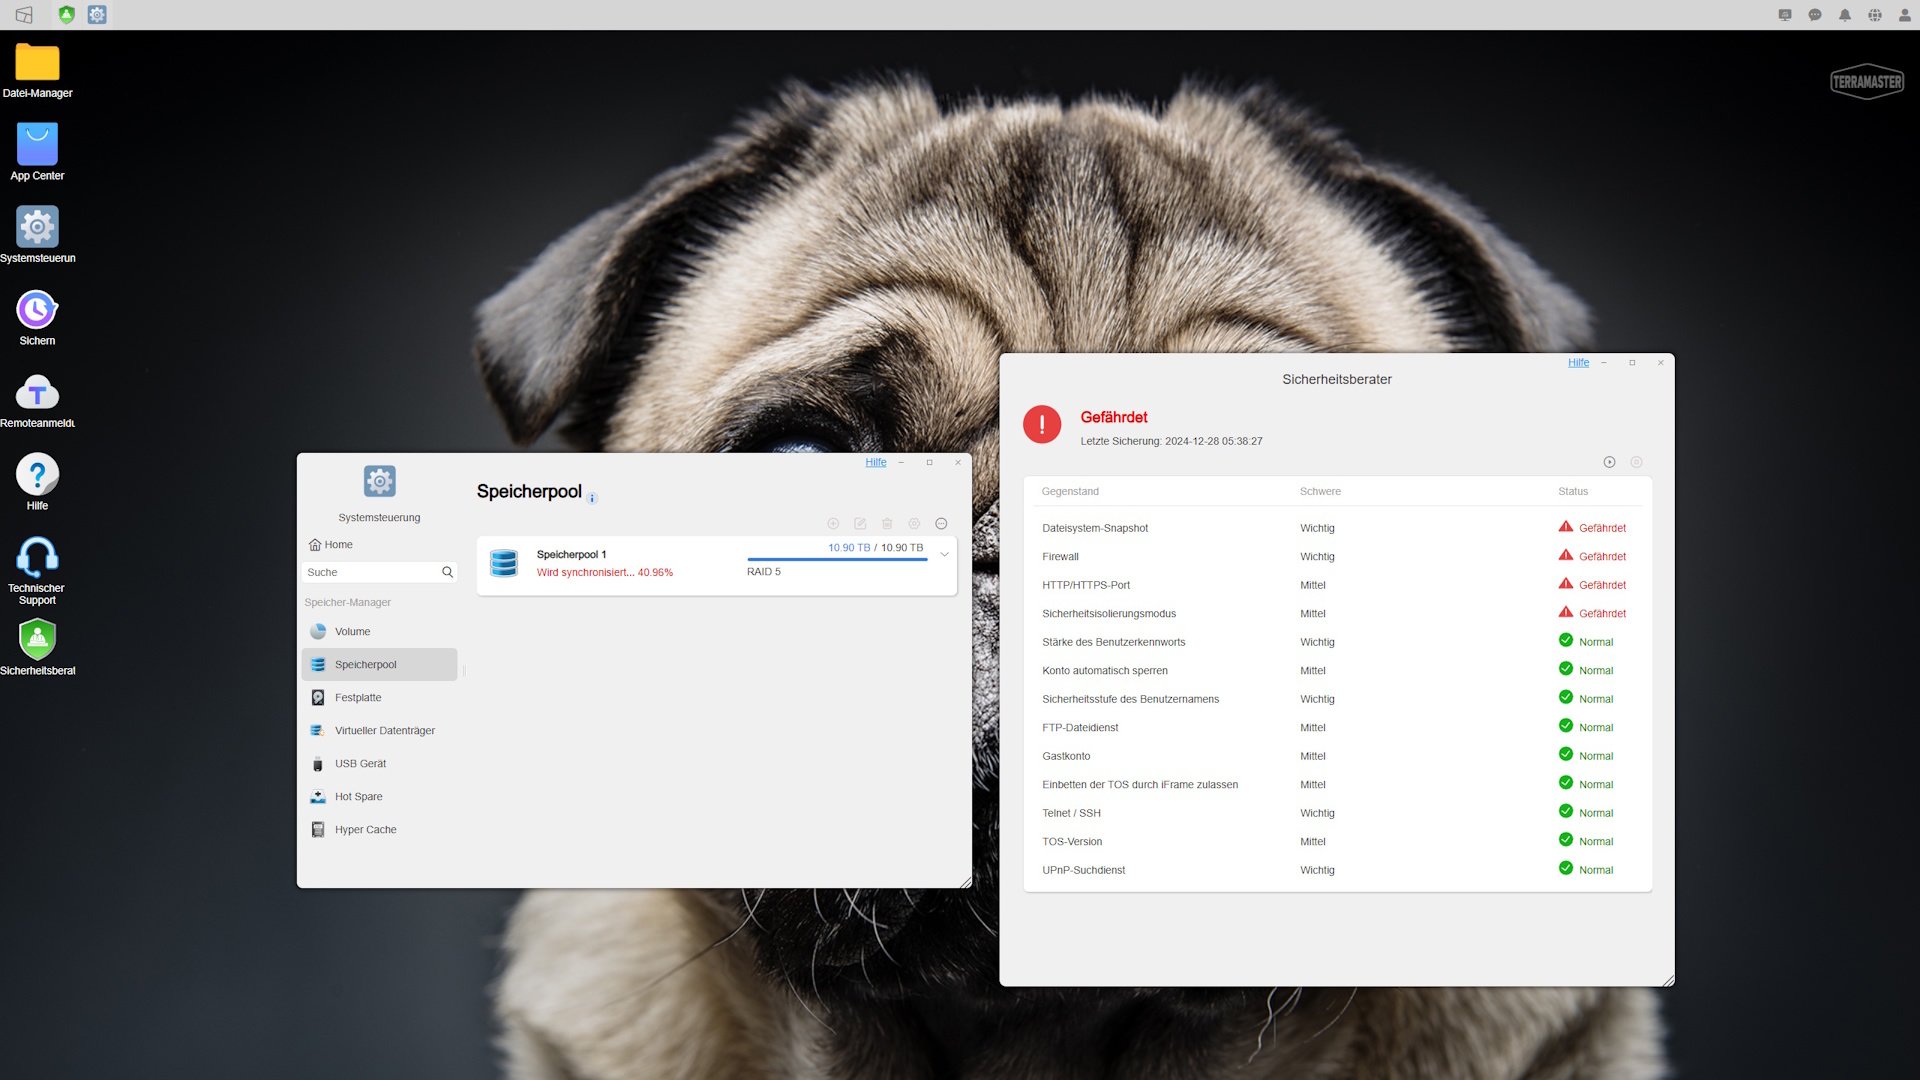Image resolution: width=1920 pixels, height=1080 pixels.
Task: Select Speicherpool in sidebar
Action: [379, 665]
